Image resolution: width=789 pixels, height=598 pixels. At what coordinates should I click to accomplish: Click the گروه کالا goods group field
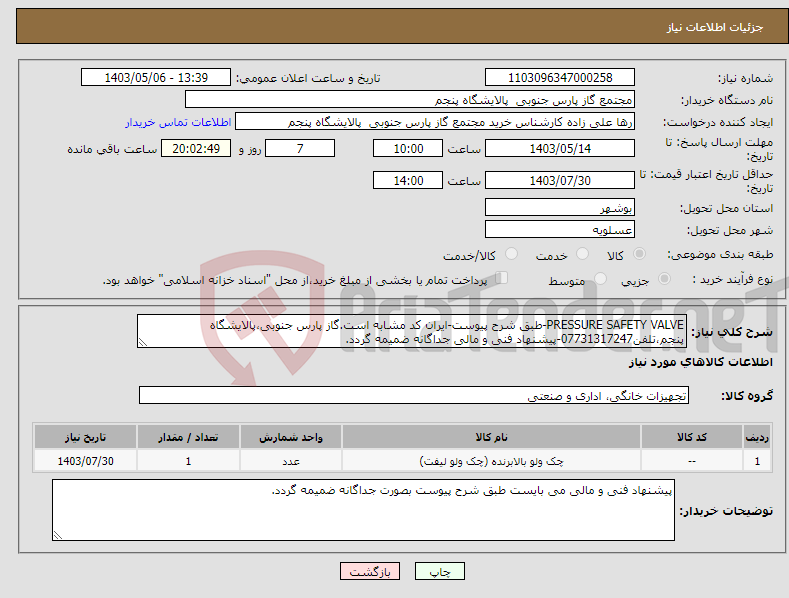pos(414,396)
